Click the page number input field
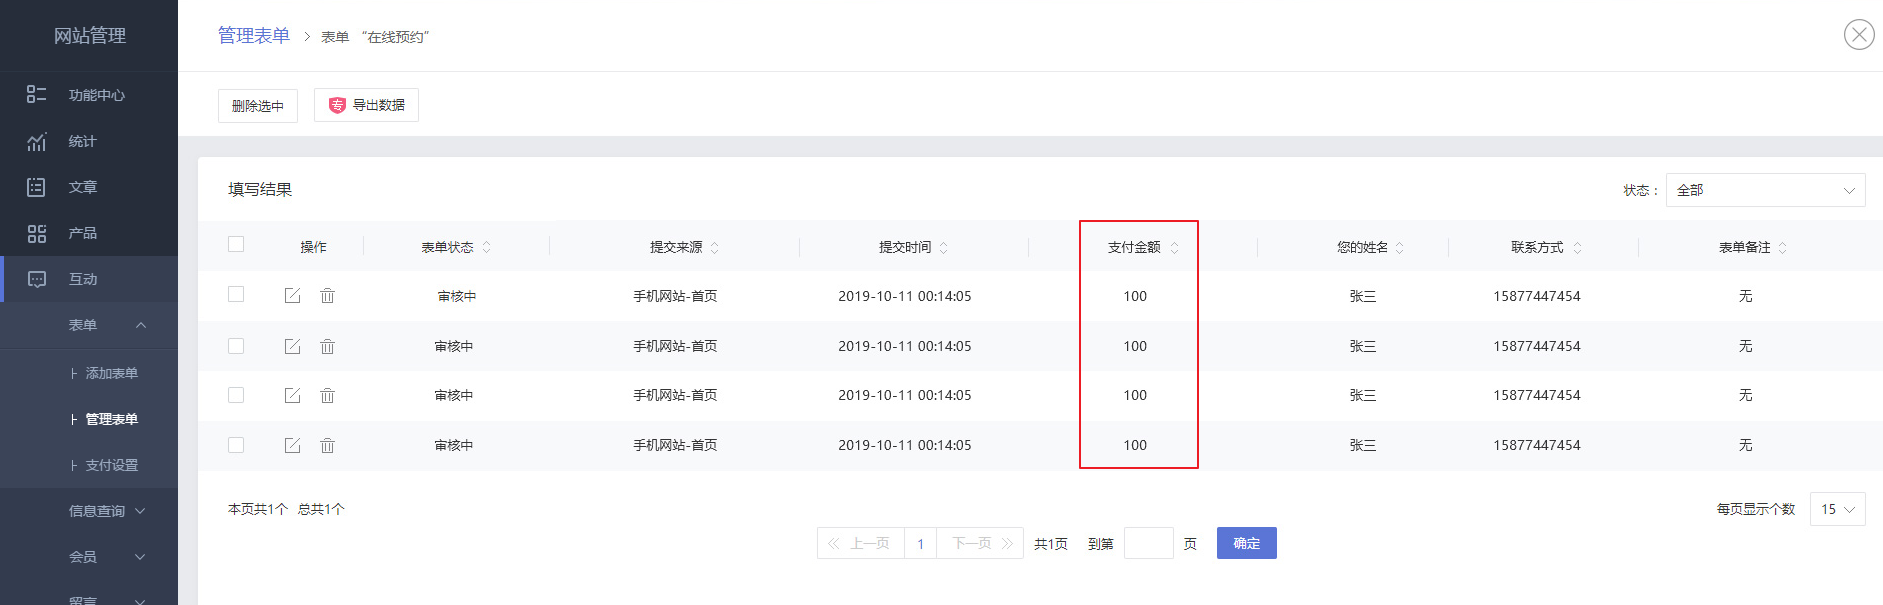Screen dimensions: 1883x605 pyautogui.click(x=1148, y=543)
